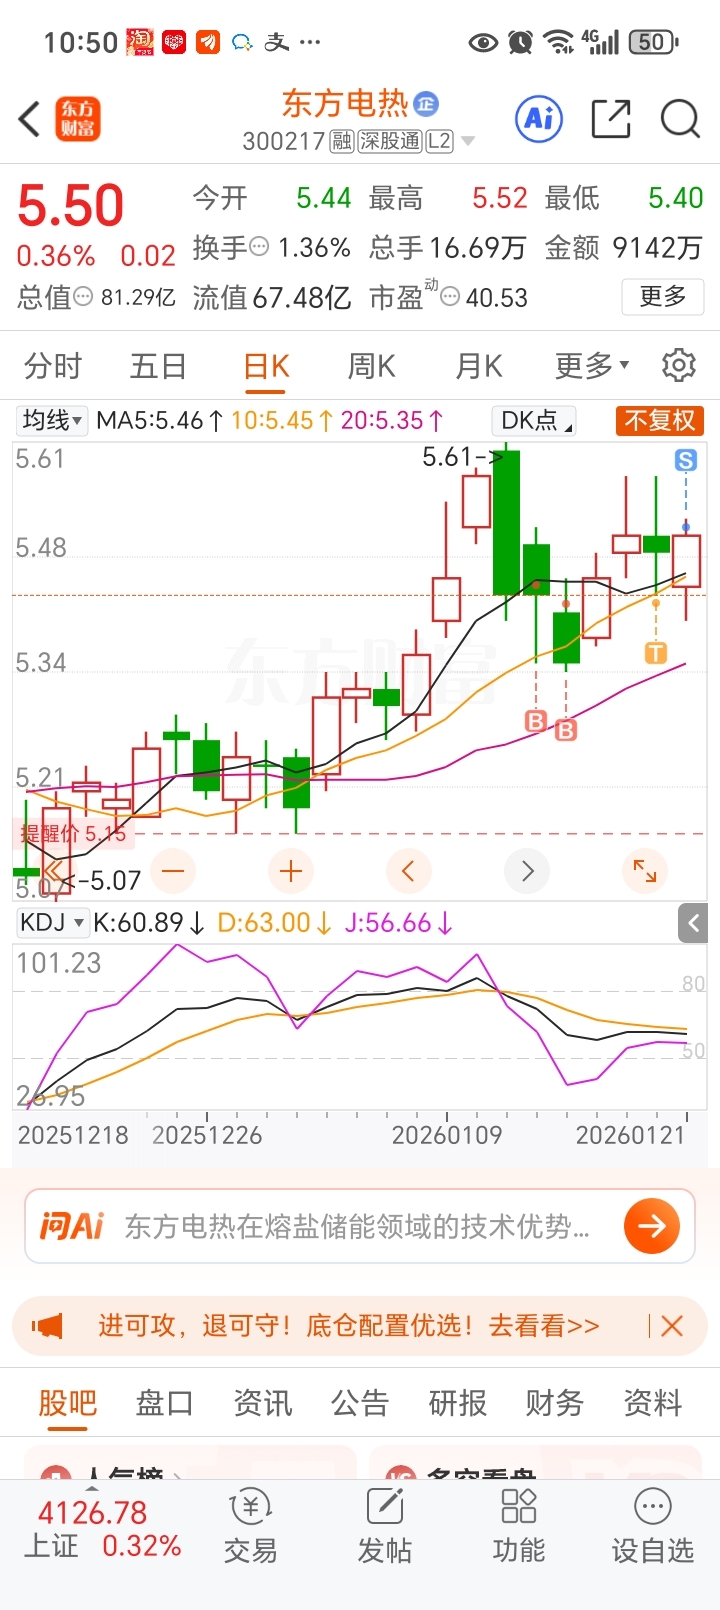This screenshot has height=1610, width=720.
Task: Expand chart to fullscreen icon
Action: coord(645,871)
